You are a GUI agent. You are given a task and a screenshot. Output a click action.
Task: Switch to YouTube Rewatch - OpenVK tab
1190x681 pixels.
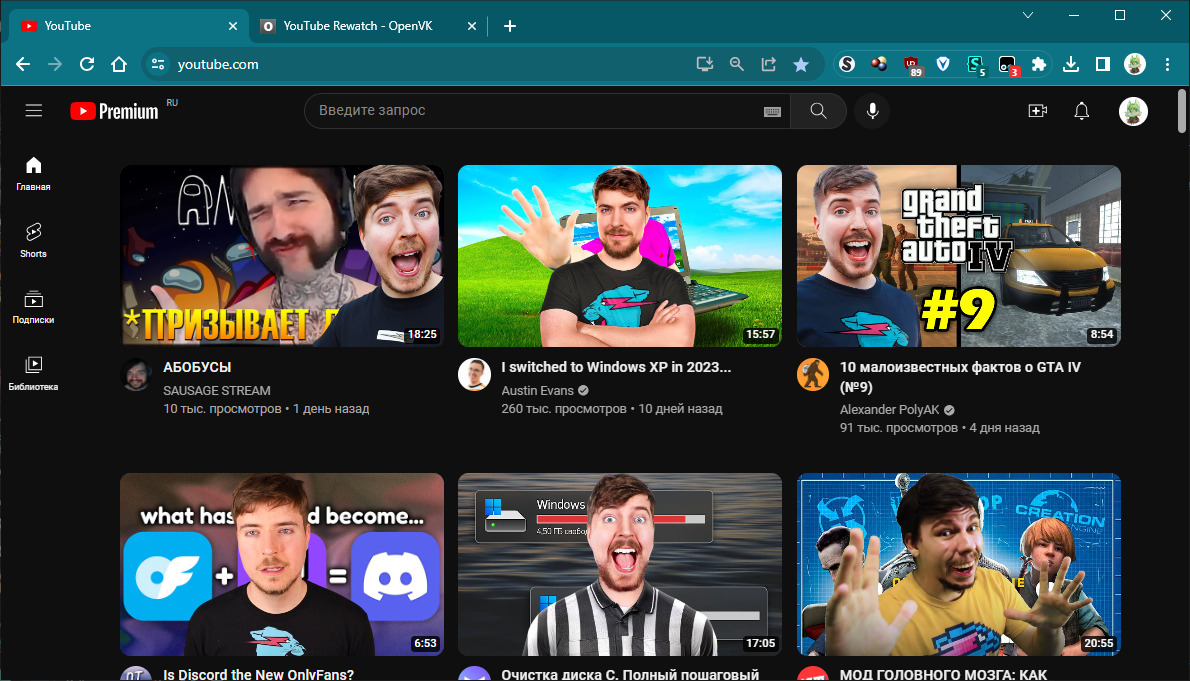coord(367,26)
